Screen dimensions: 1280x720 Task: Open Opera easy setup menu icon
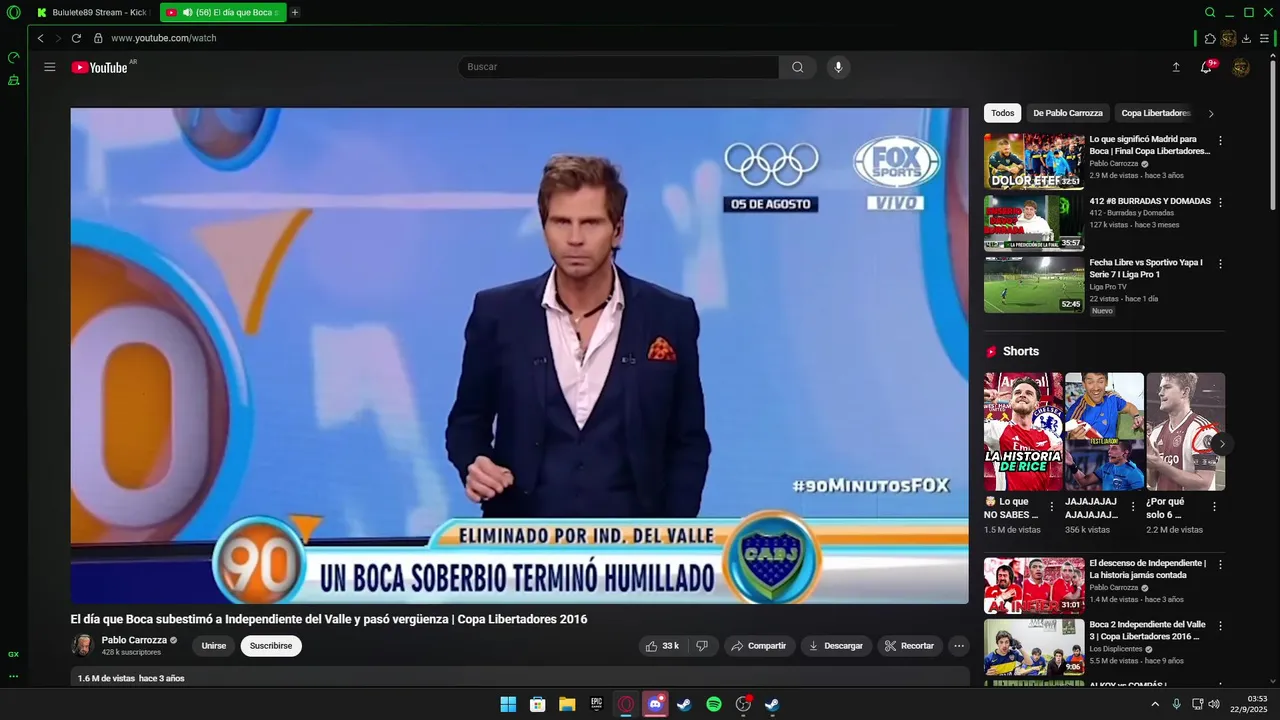tap(1264, 39)
